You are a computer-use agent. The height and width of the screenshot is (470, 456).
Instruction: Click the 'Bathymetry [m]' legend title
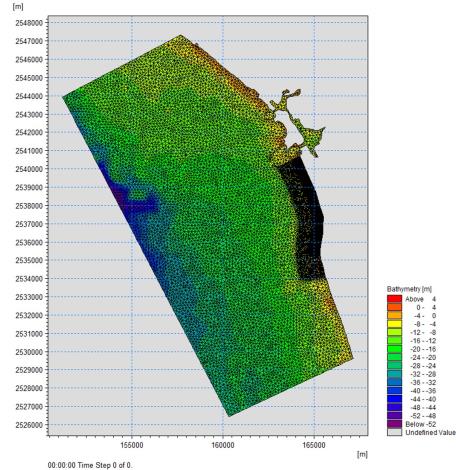409,289
